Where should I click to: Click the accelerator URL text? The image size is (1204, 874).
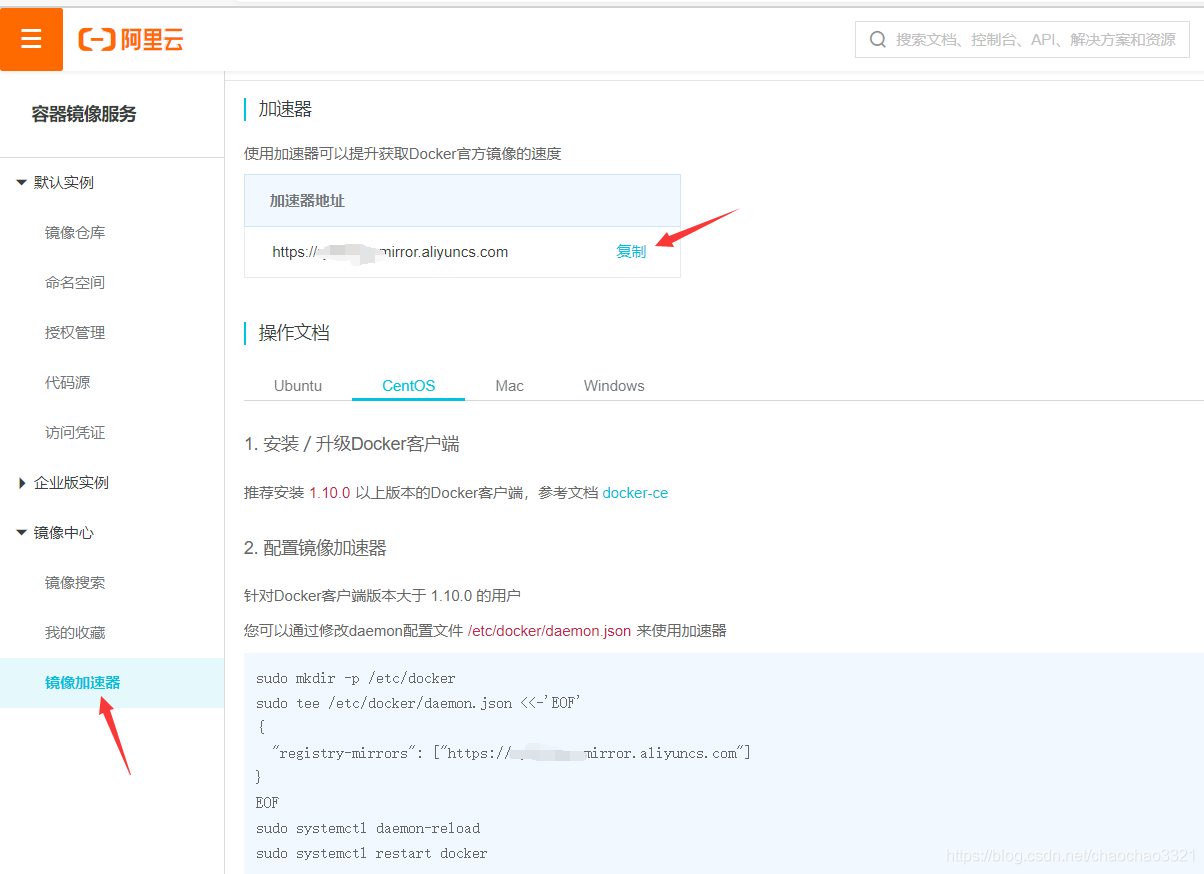[390, 252]
